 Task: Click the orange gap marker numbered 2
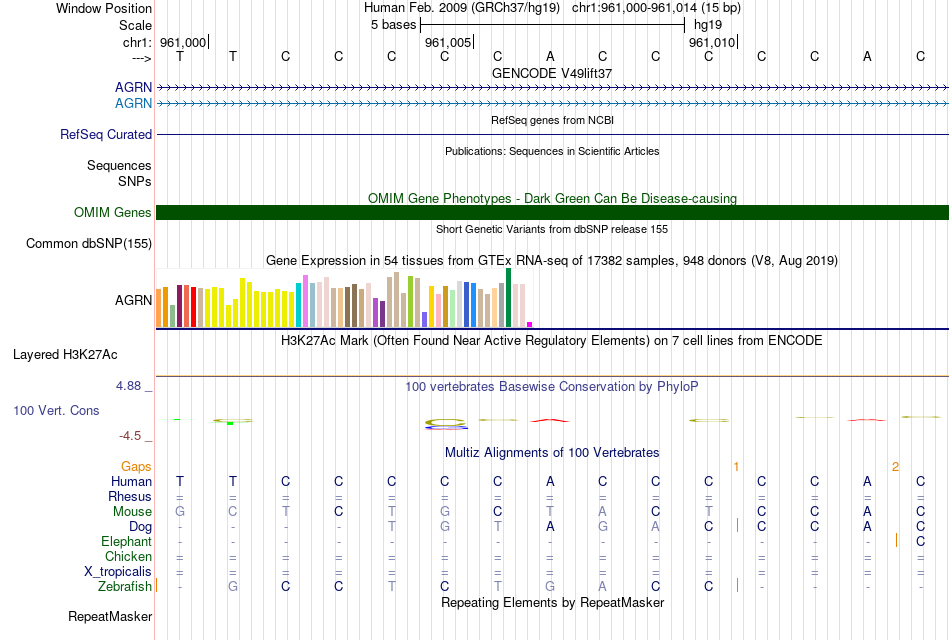[895, 466]
